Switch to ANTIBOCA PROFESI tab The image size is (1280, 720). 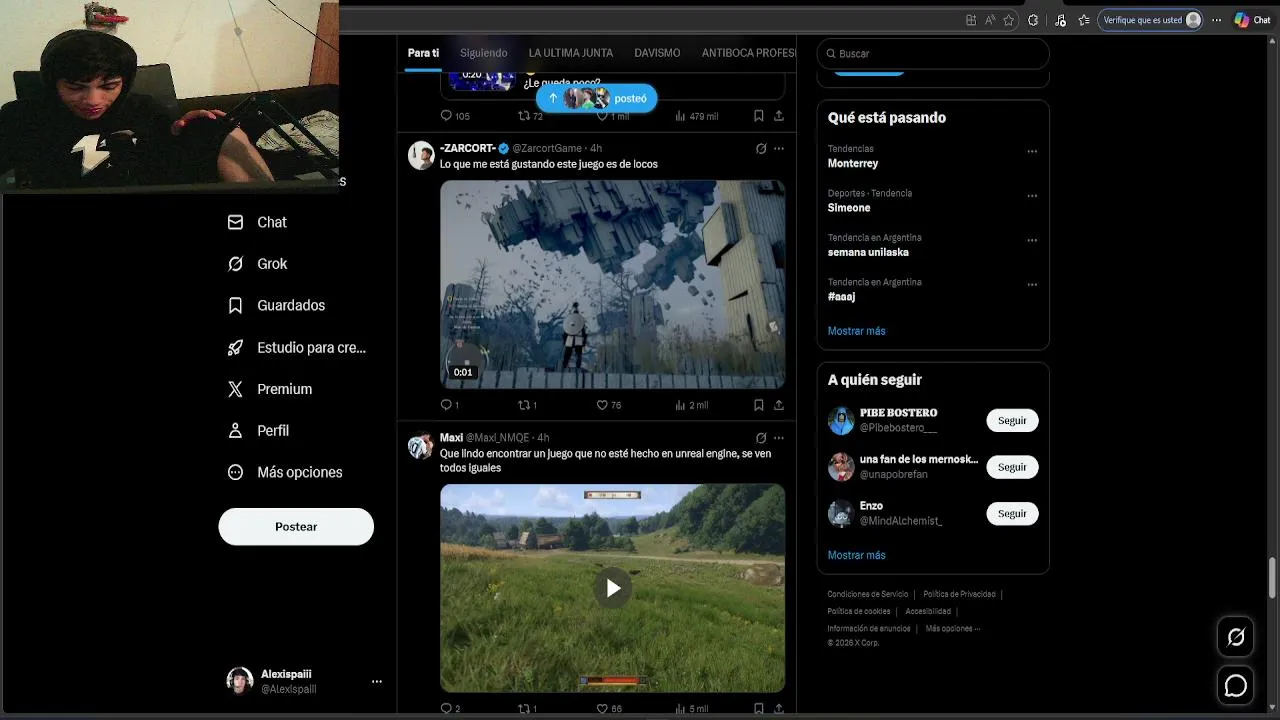(748, 53)
